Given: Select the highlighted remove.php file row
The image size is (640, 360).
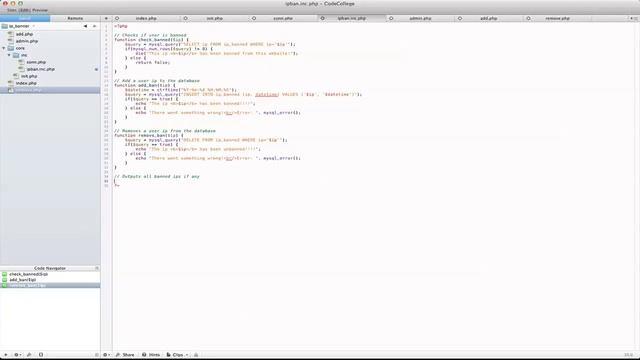Looking at the screenshot, I should (x=50, y=90).
